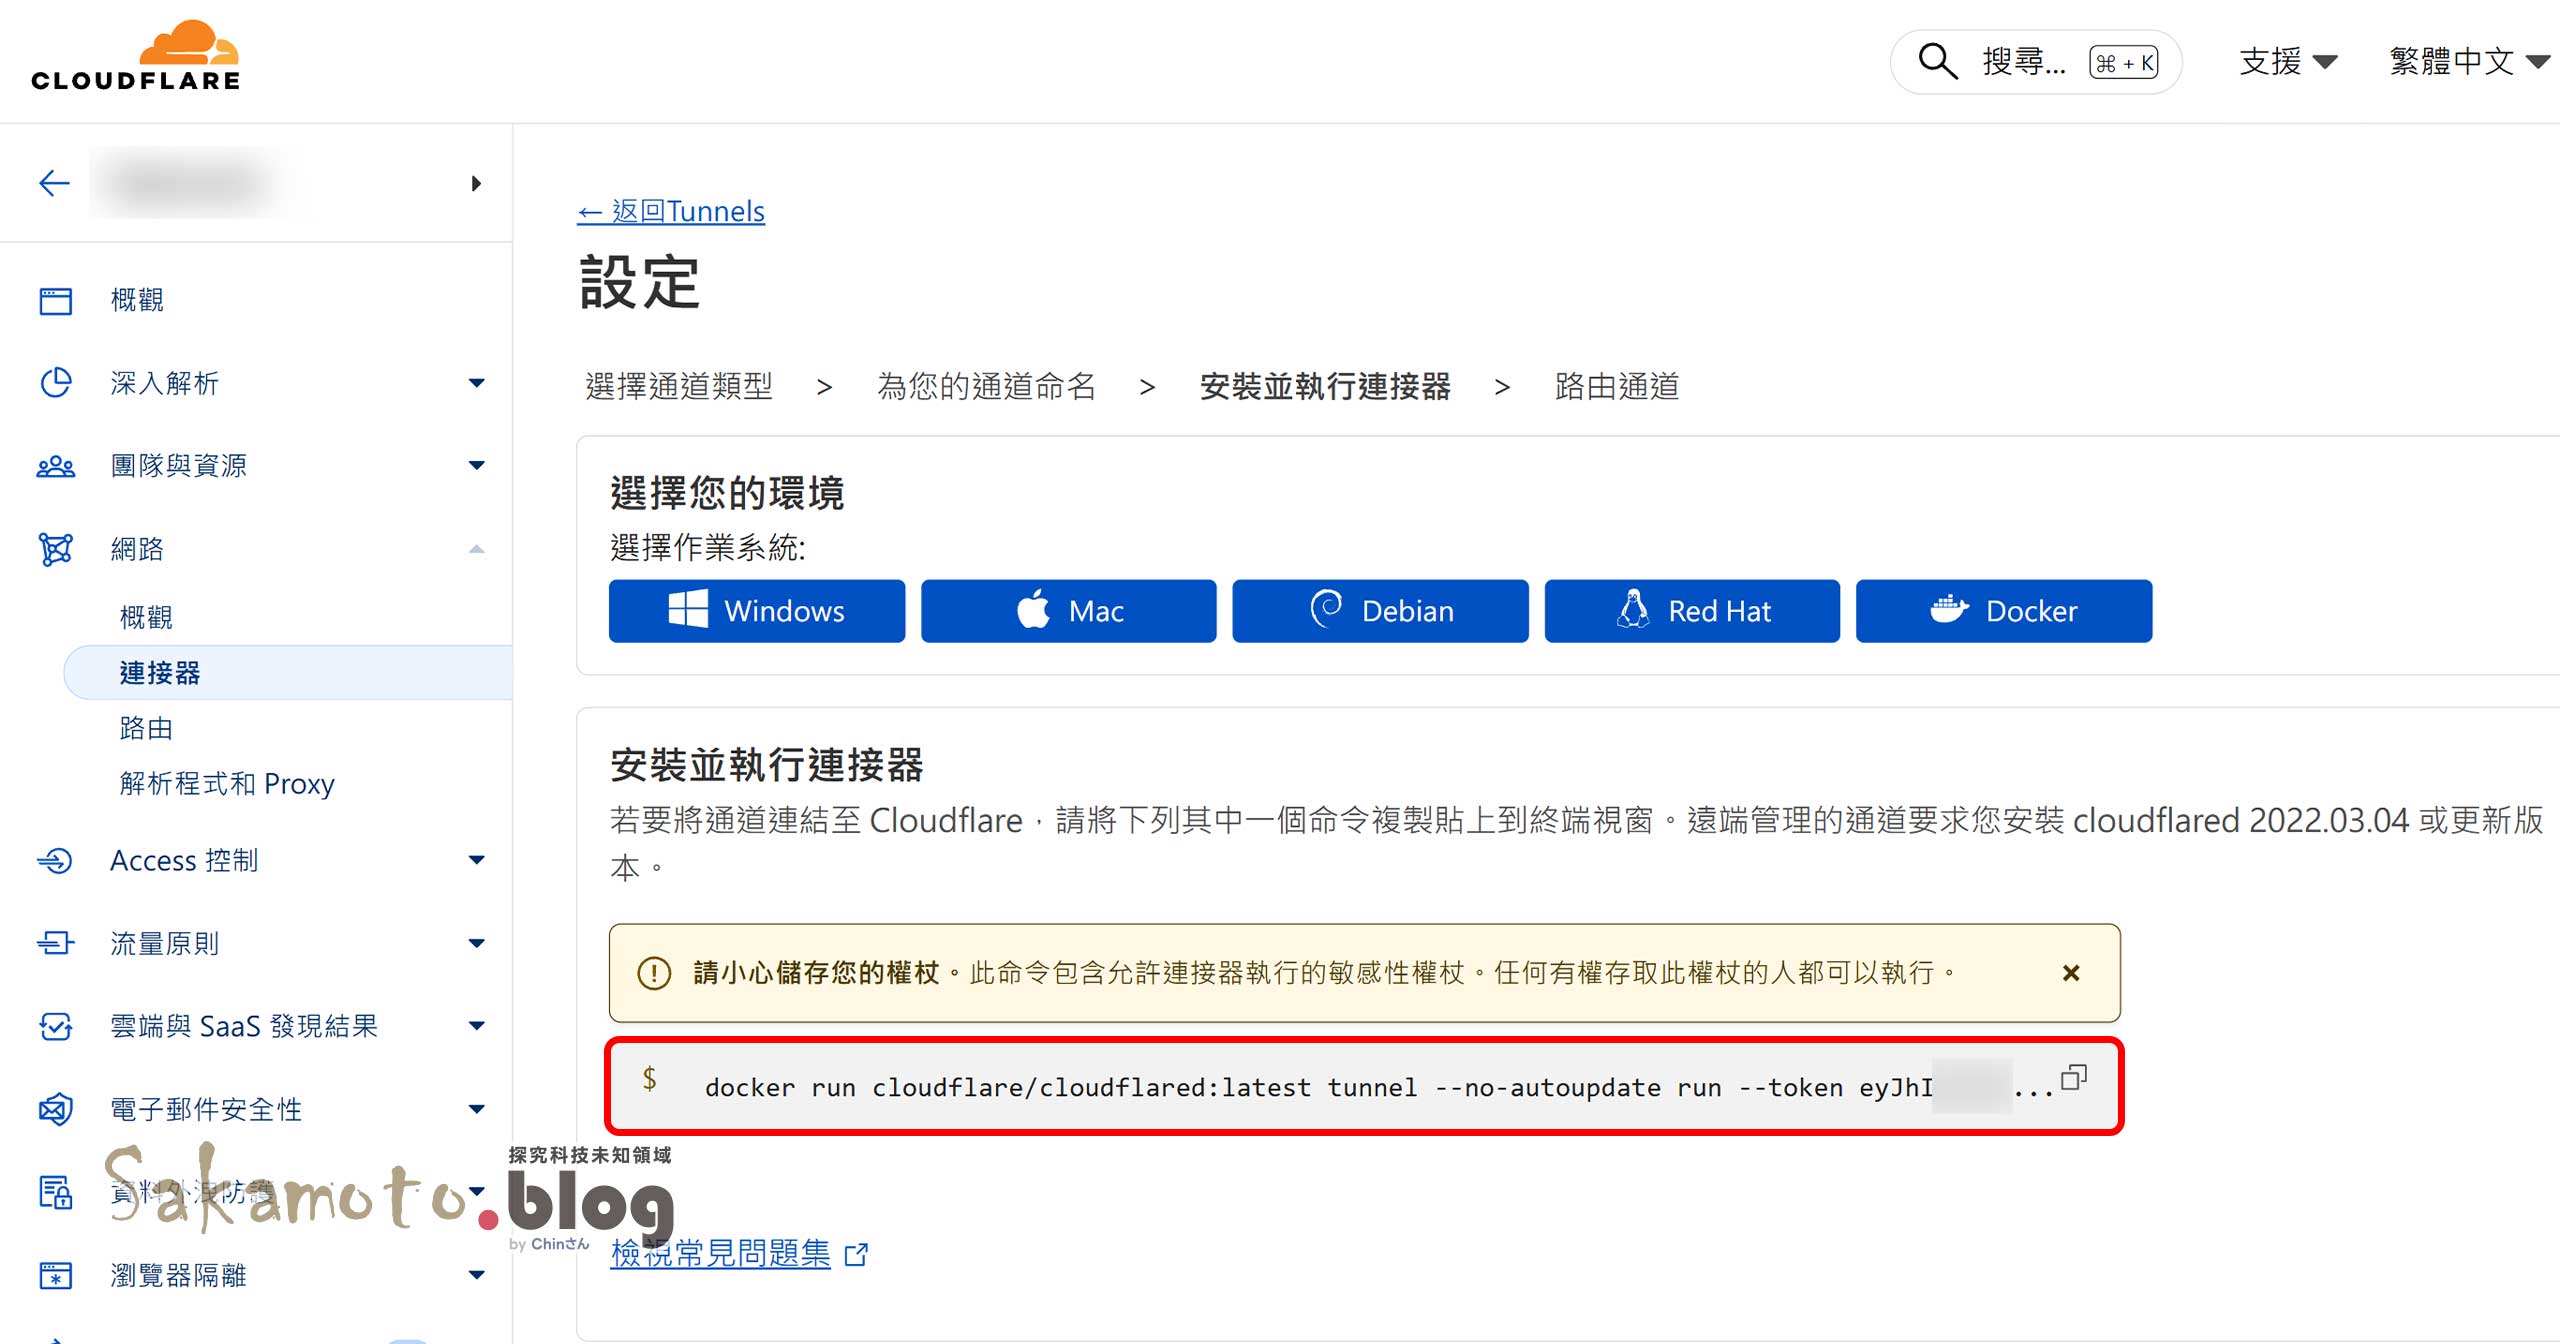Select 路由 in the sidebar

click(146, 728)
